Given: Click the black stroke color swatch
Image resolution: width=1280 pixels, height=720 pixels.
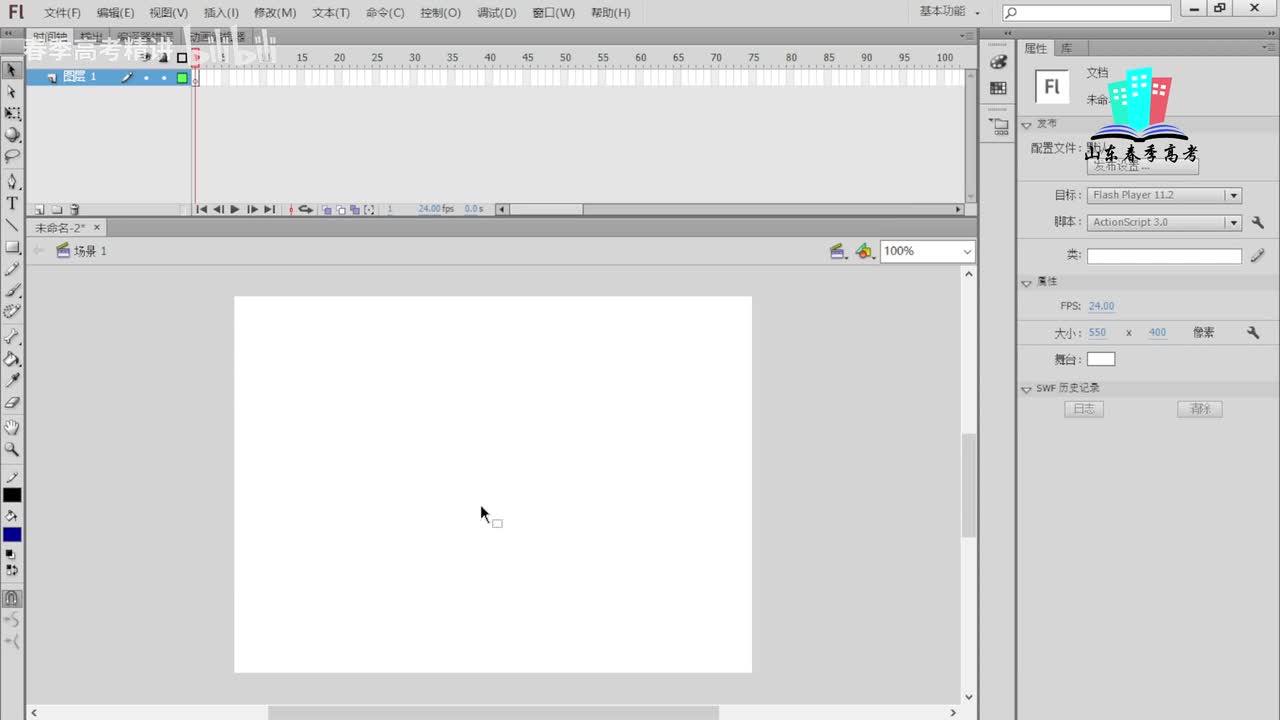Looking at the screenshot, I should 12,495.
